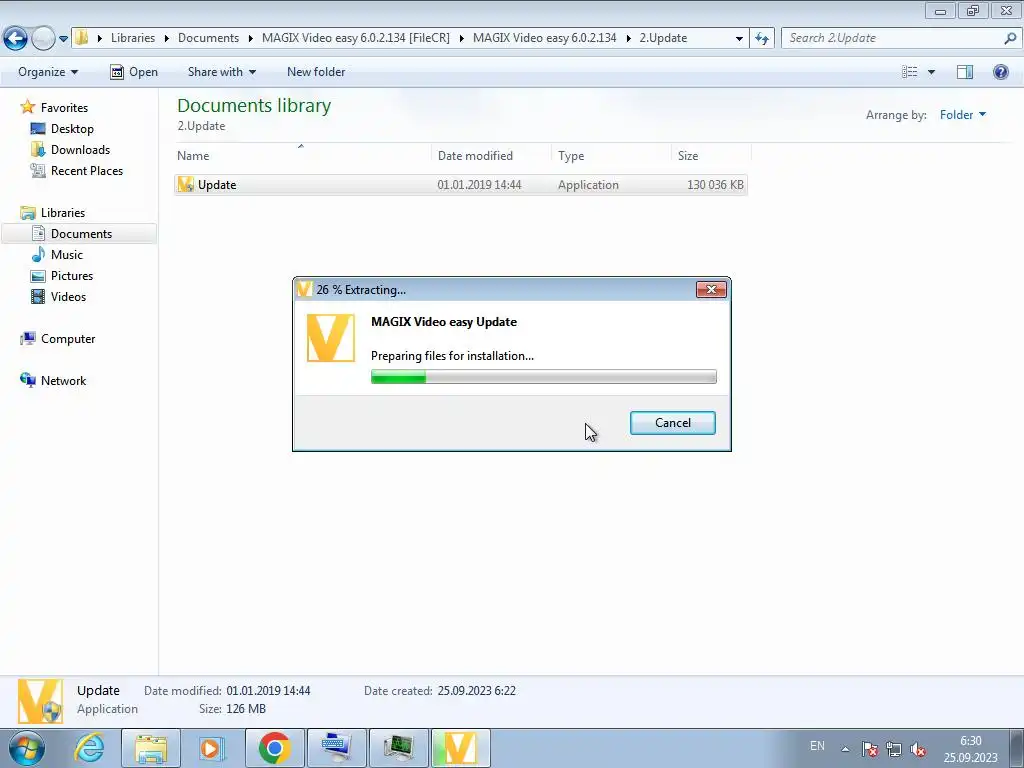Click the Libraries breadcrumb segment

(133, 38)
